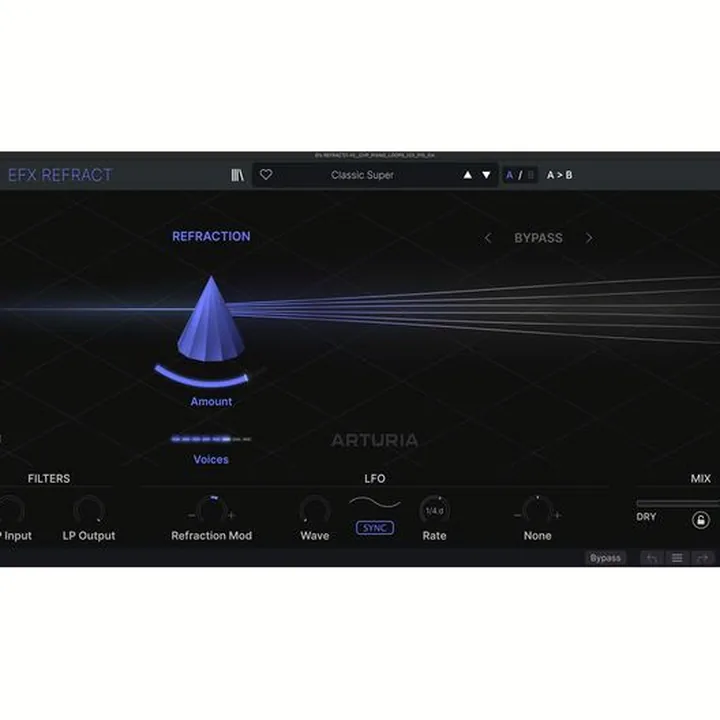Viewport: 720px width, 720px height.
Task: Set the Voices segment bar
Action: coord(211,439)
